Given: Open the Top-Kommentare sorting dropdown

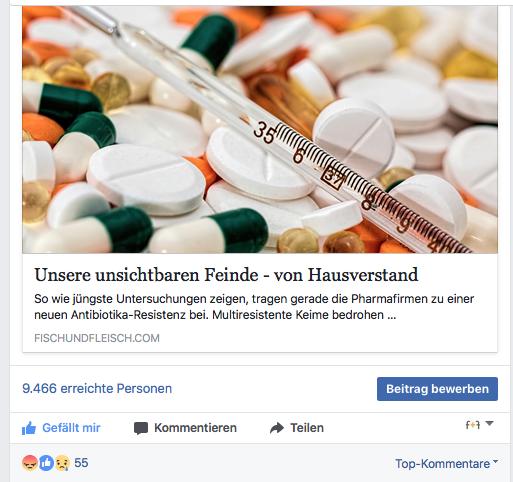Looking at the screenshot, I should coord(446,463).
